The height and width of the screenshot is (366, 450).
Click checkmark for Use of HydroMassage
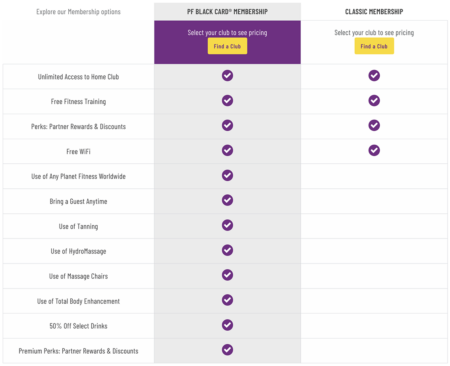[227, 250]
